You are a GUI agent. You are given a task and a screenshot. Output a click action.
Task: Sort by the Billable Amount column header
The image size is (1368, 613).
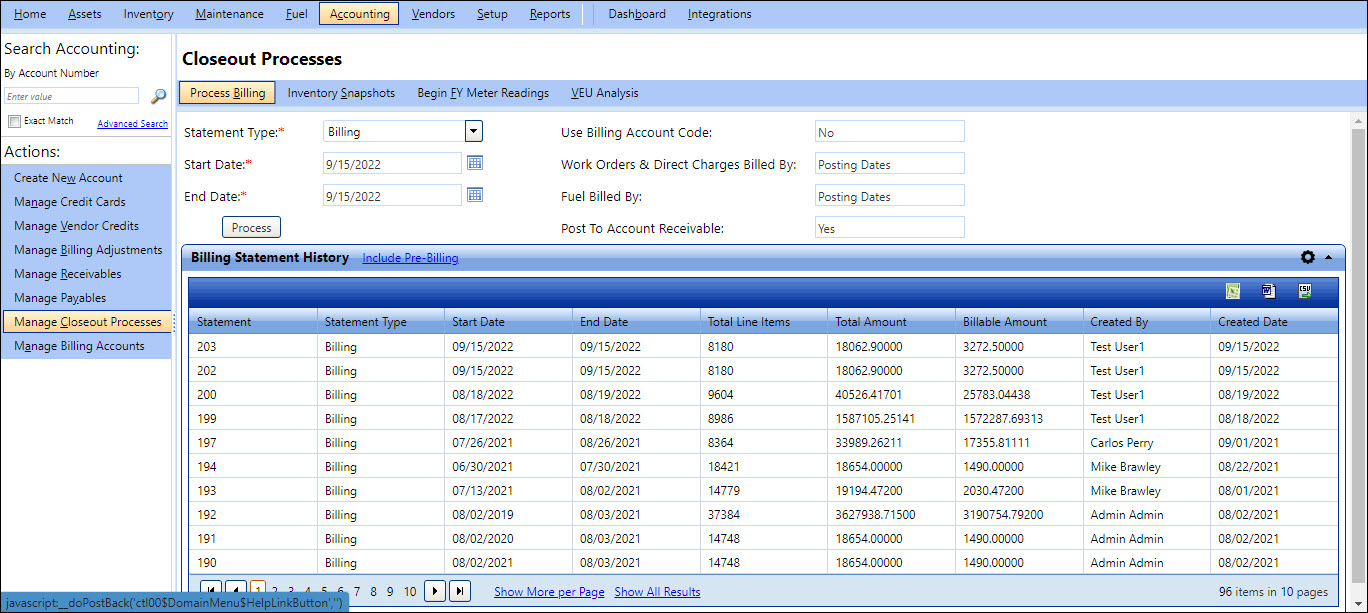1018,322
